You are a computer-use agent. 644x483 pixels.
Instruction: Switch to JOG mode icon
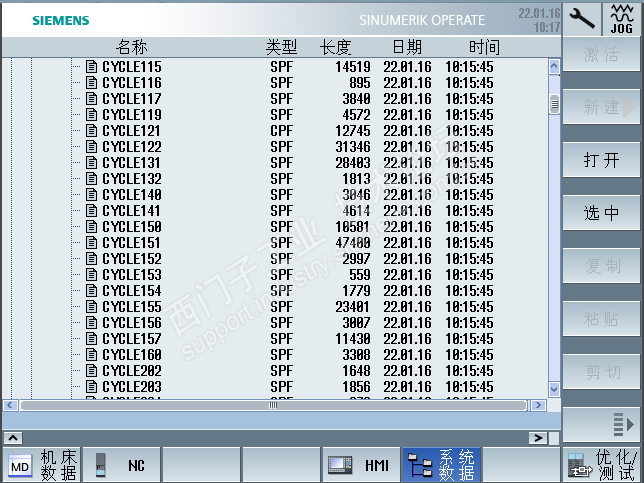[622, 18]
